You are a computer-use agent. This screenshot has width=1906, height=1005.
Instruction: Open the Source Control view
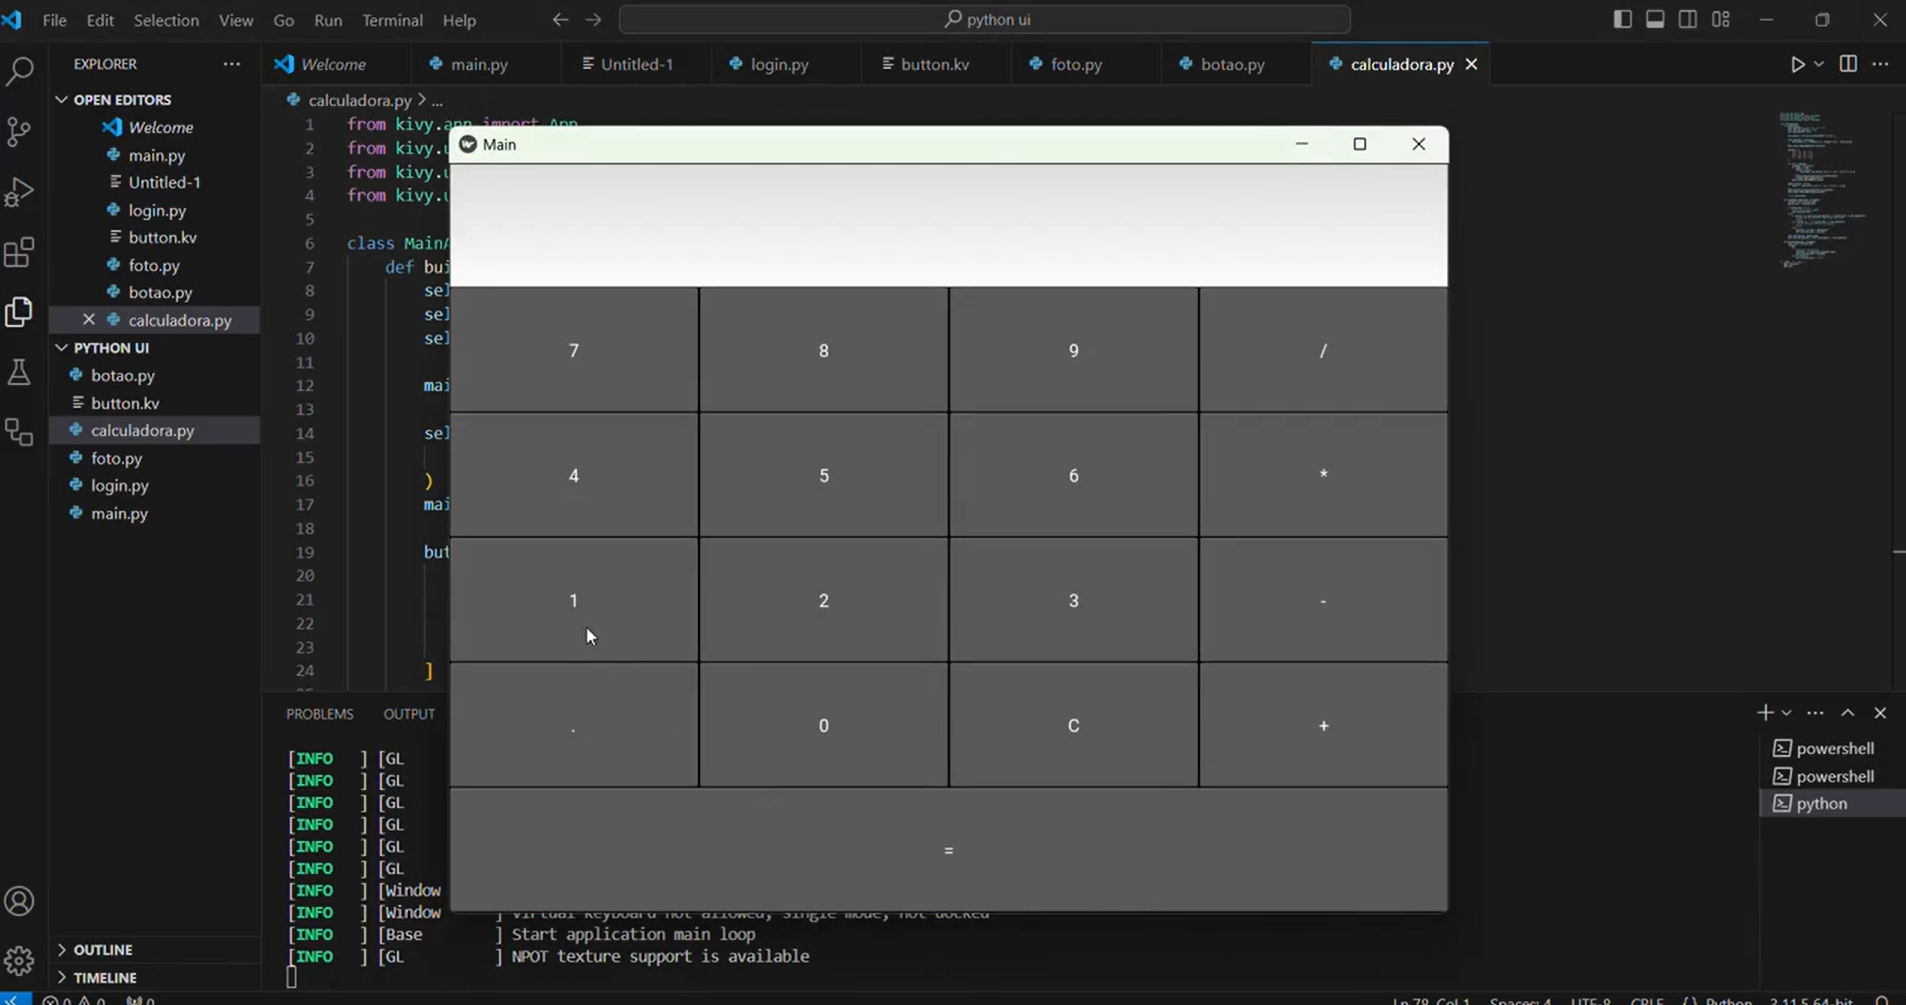point(20,132)
